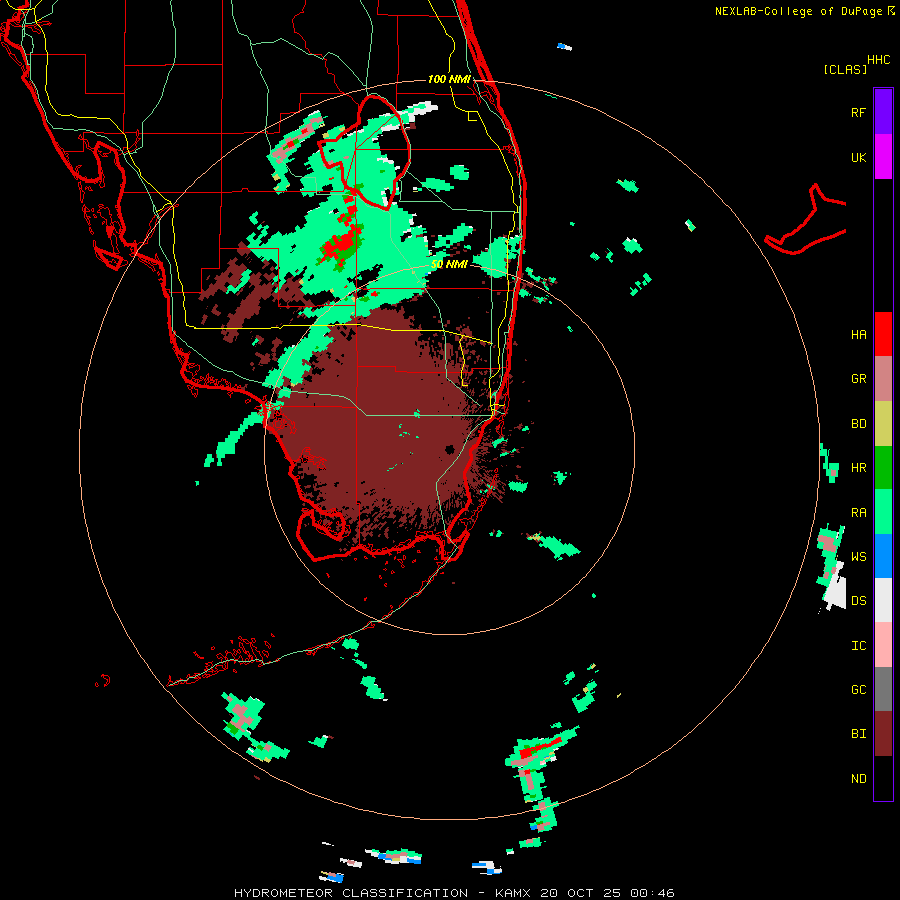Viewport: 900px width, 900px height.
Task: Select the WS blue legend swatch
Action: coord(883,556)
